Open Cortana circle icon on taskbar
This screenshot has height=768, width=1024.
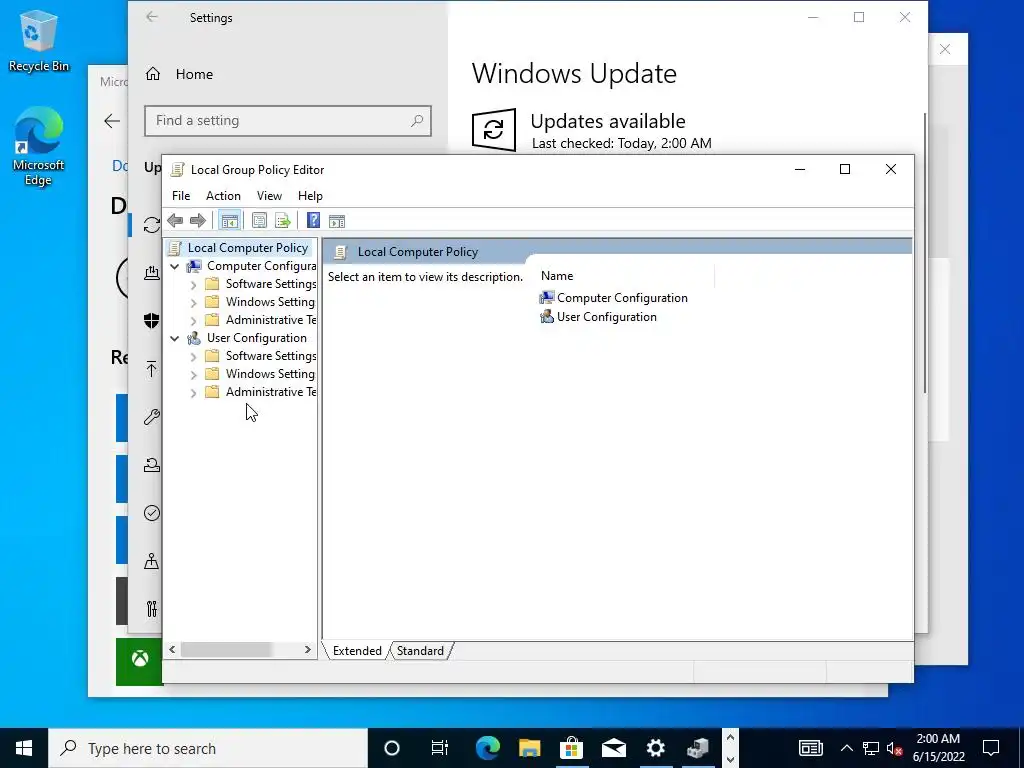pyautogui.click(x=392, y=748)
